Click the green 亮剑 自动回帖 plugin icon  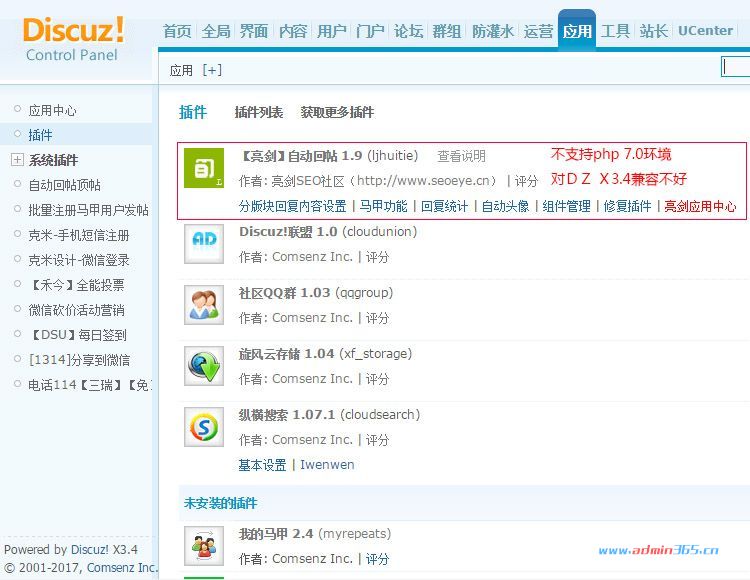click(204, 168)
